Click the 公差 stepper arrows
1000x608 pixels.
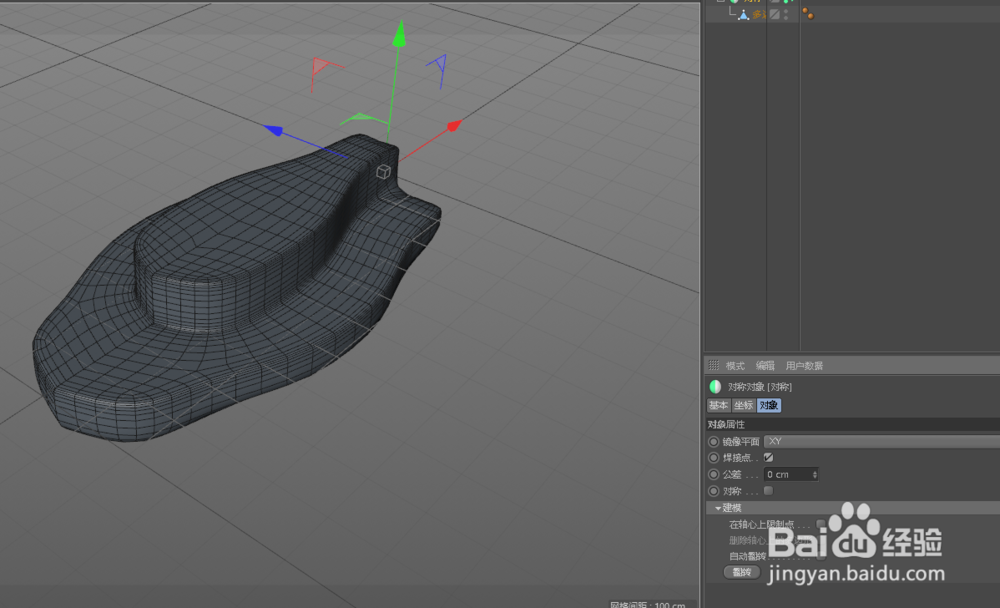pos(814,475)
